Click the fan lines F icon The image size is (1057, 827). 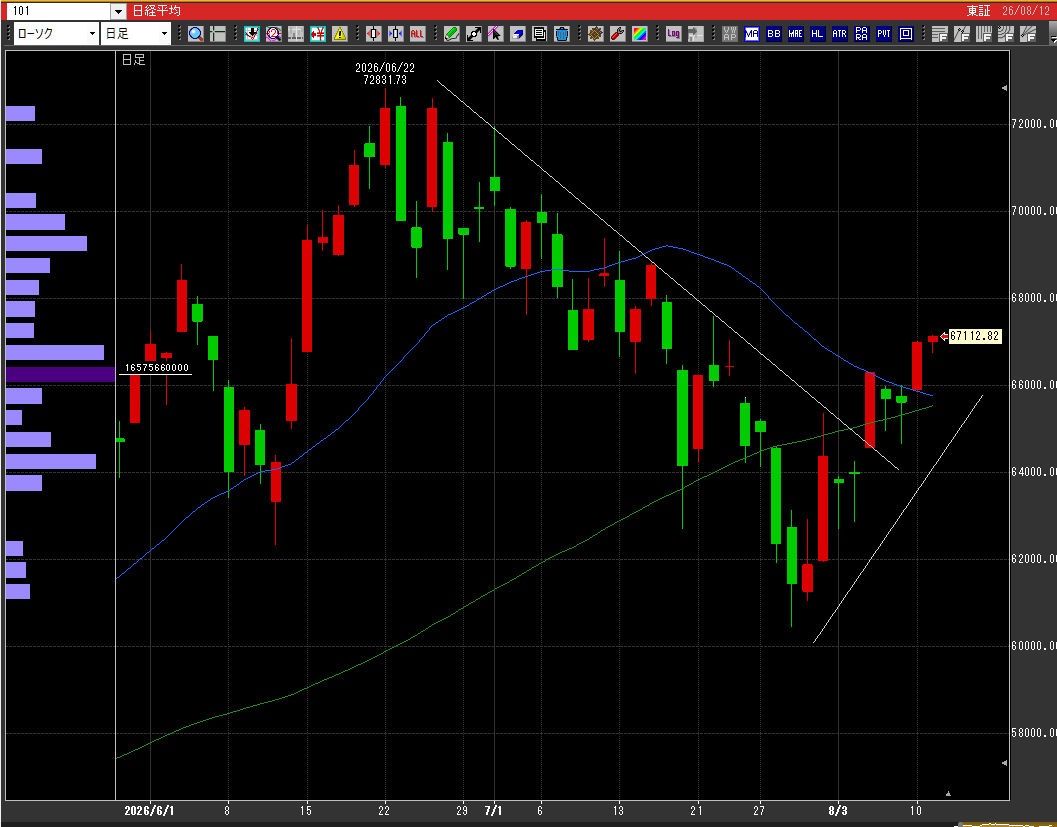click(x=1028, y=34)
